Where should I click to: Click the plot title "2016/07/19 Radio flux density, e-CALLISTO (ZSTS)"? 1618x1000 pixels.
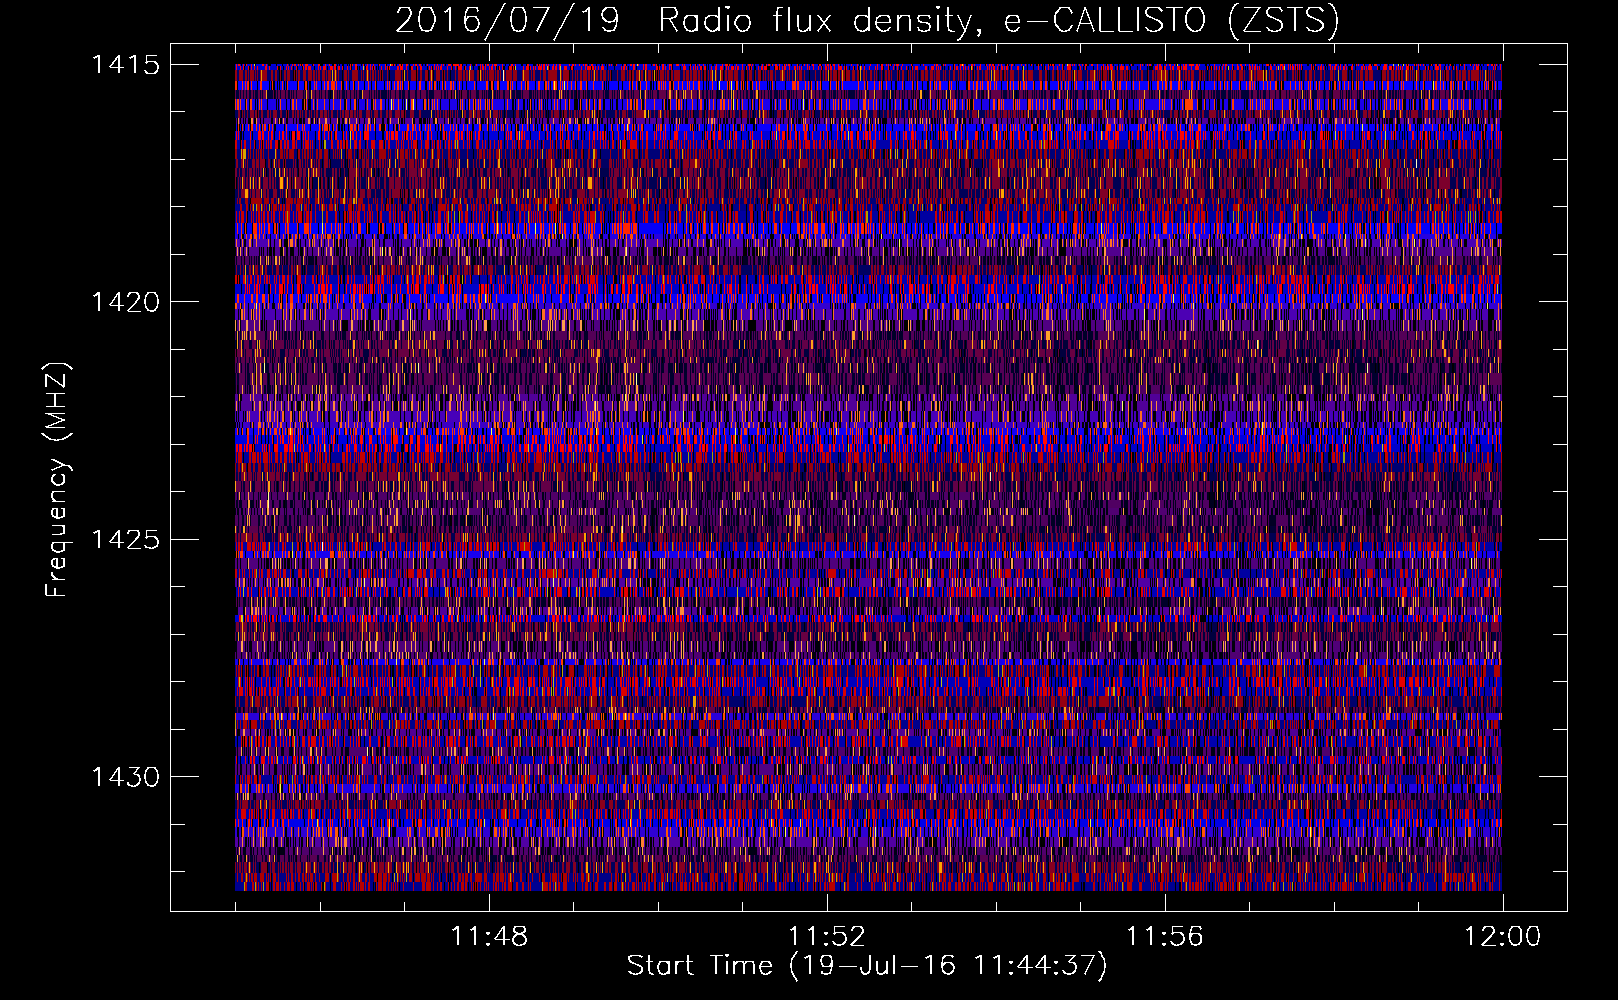(867, 21)
